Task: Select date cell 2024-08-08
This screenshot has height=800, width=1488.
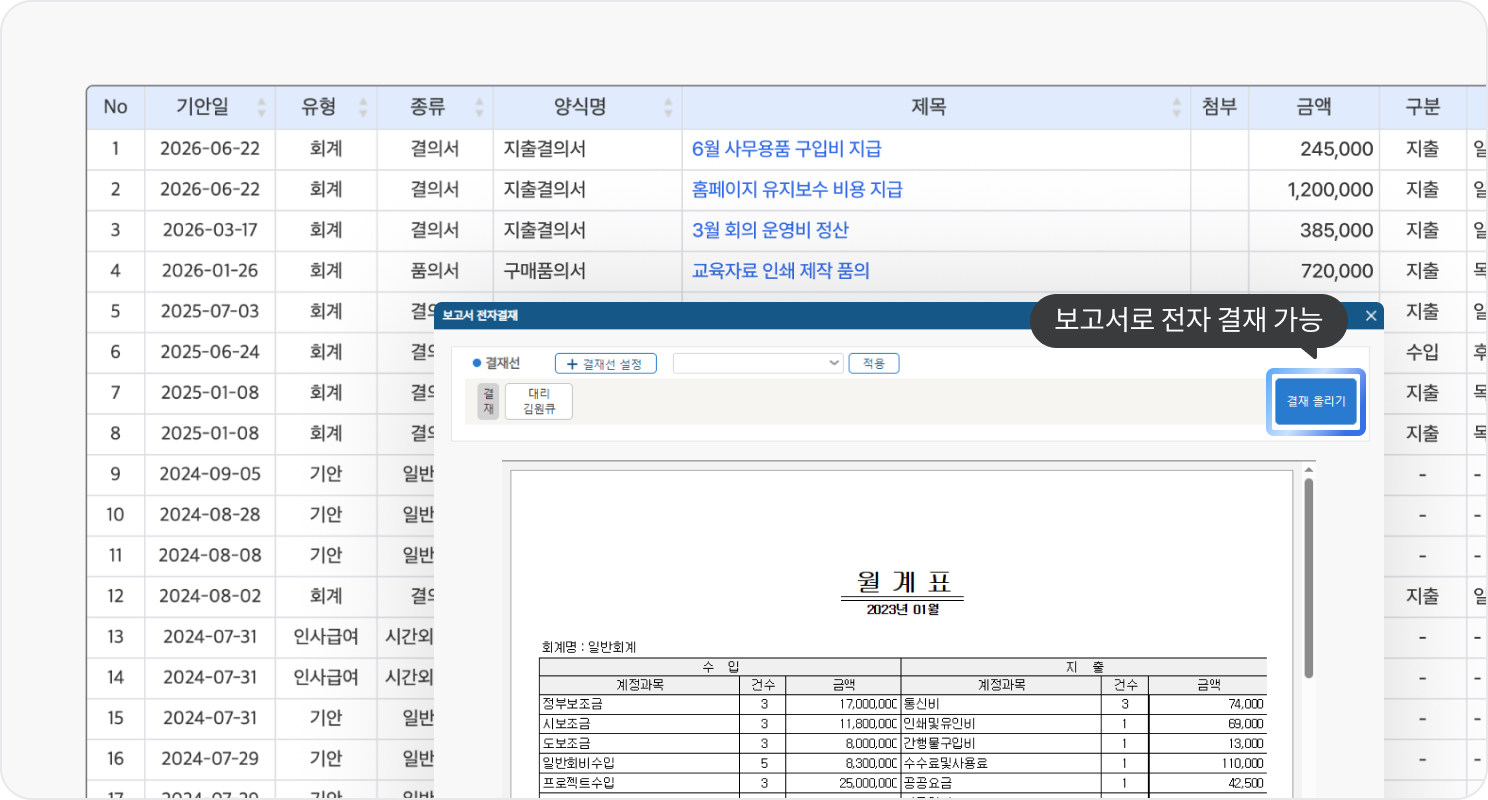Action: click(x=210, y=555)
